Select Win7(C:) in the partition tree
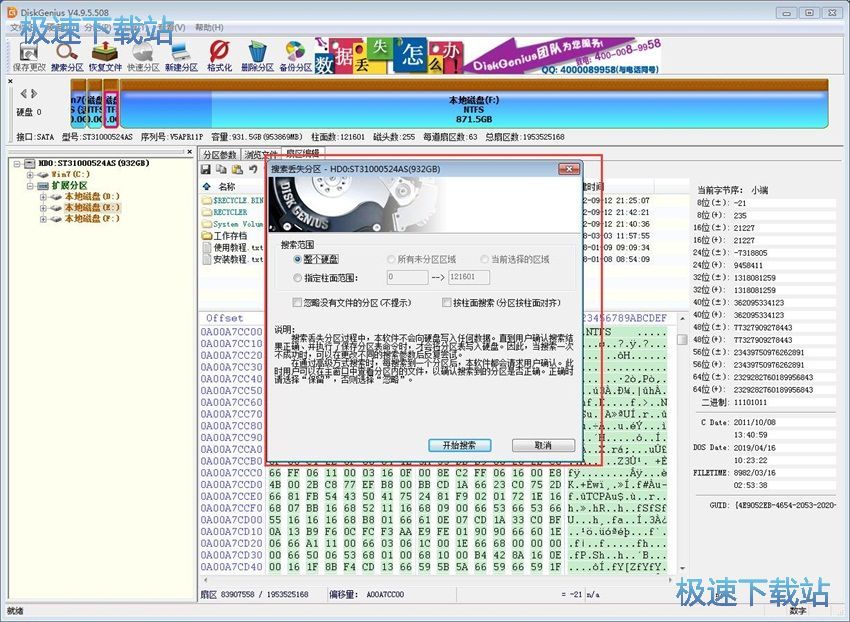Screen dimensions: 850x622 coord(70,175)
